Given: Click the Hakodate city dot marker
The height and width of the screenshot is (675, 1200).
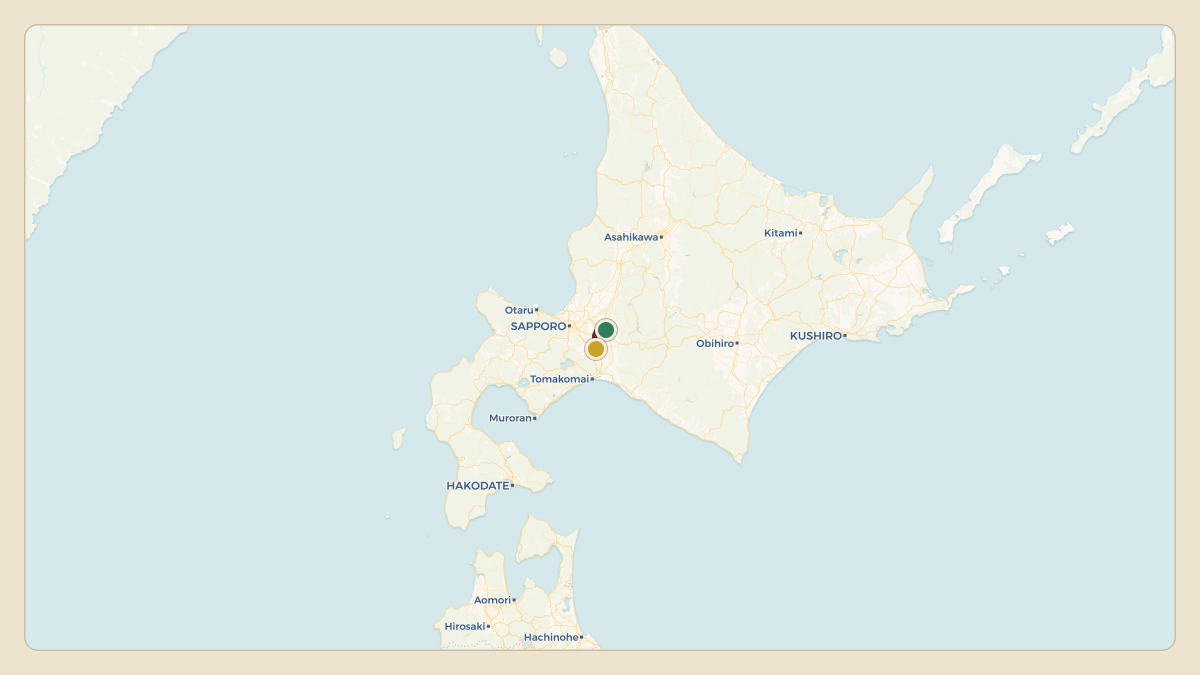Looking at the screenshot, I should coord(512,486).
